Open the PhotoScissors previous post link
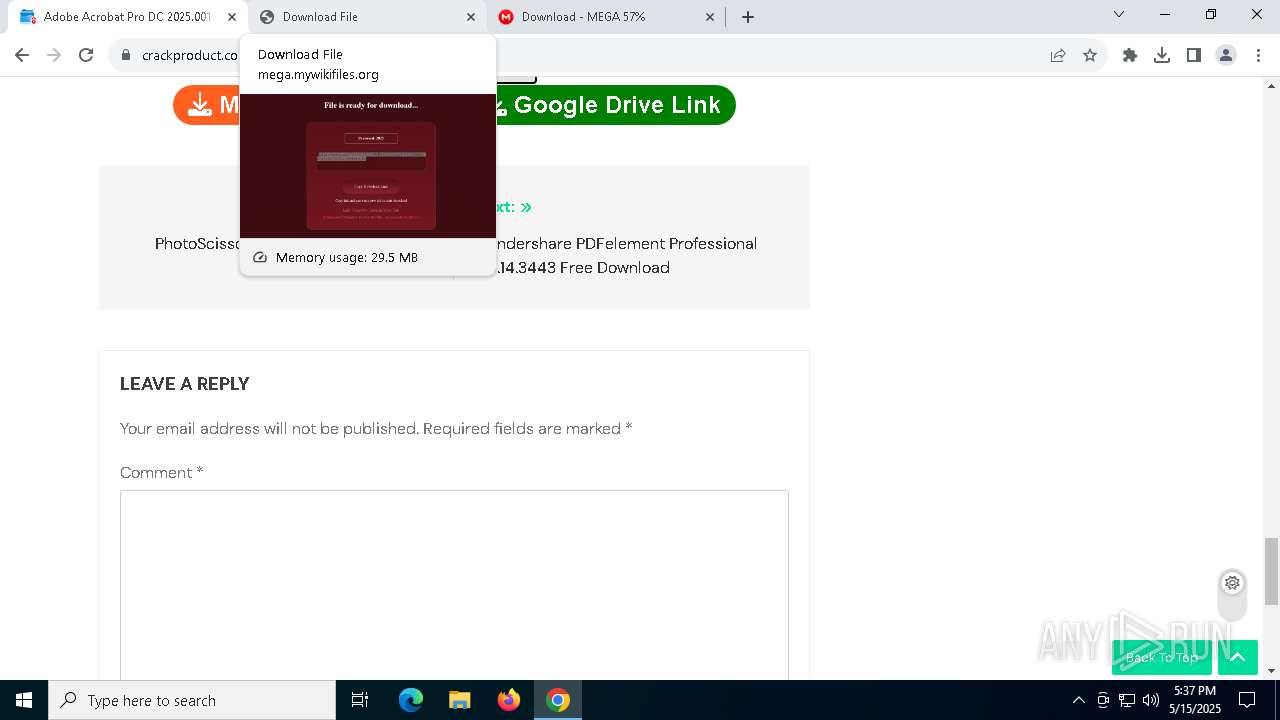The image size is (1280, 720). coord(197,243)
